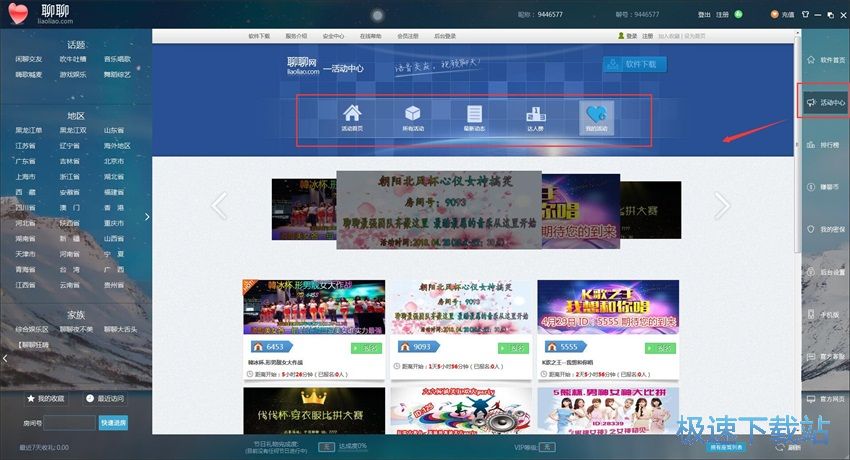Image resolution: width=850 pixels, height=460 pixels.
Task: Show next carousel banner
Action: tap(722, 206)
